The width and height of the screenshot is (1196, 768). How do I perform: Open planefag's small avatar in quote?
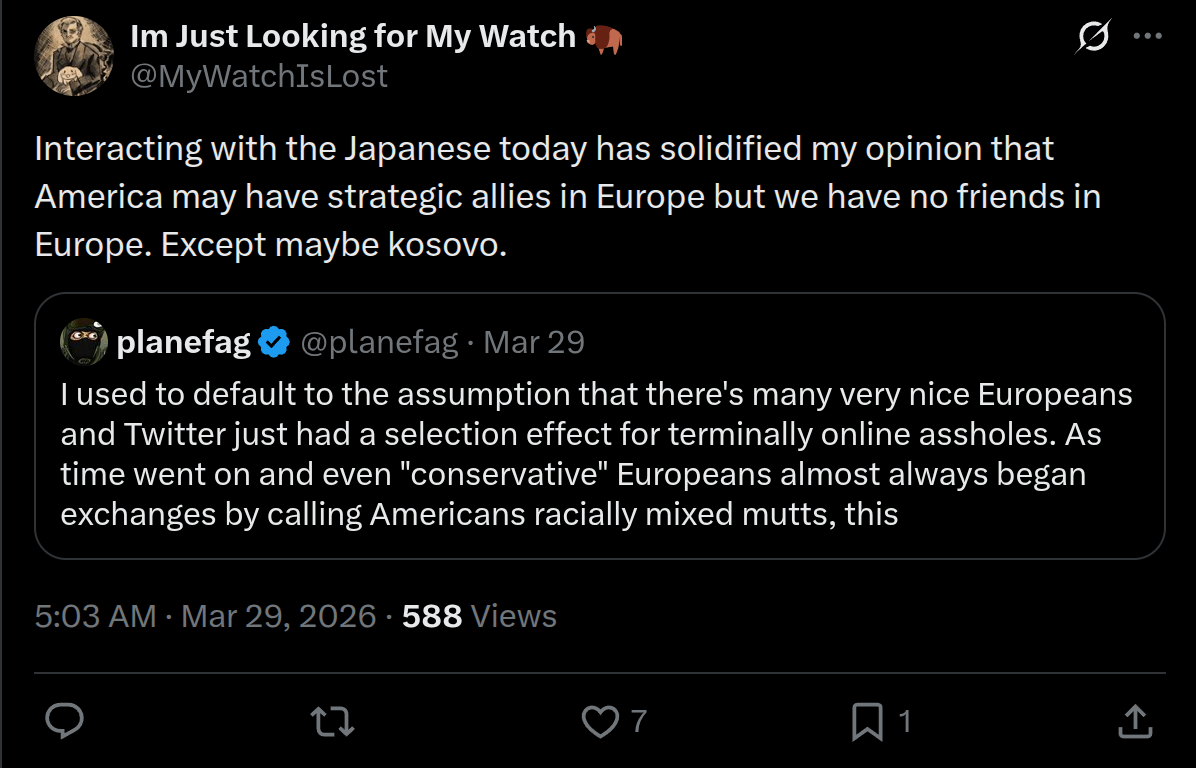click(x=84, y=343)
